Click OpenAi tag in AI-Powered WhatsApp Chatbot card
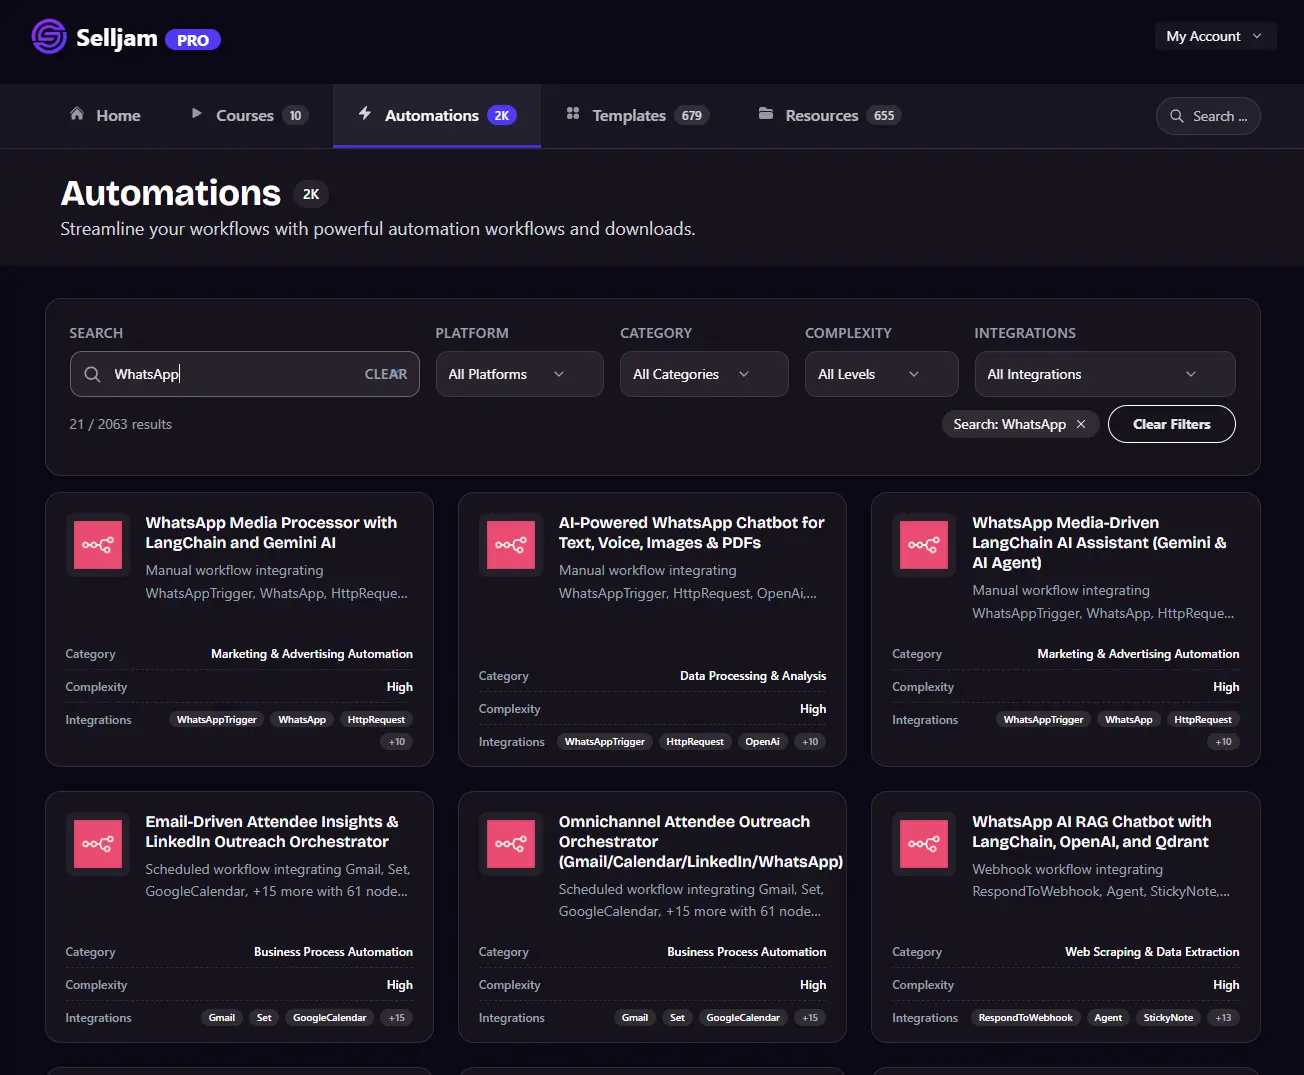 762,742
